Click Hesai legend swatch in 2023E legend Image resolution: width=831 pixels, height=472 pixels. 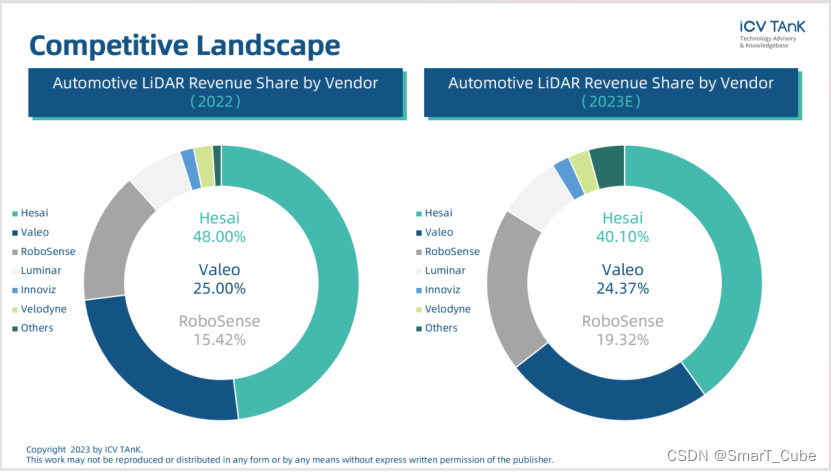coord(419,214)
